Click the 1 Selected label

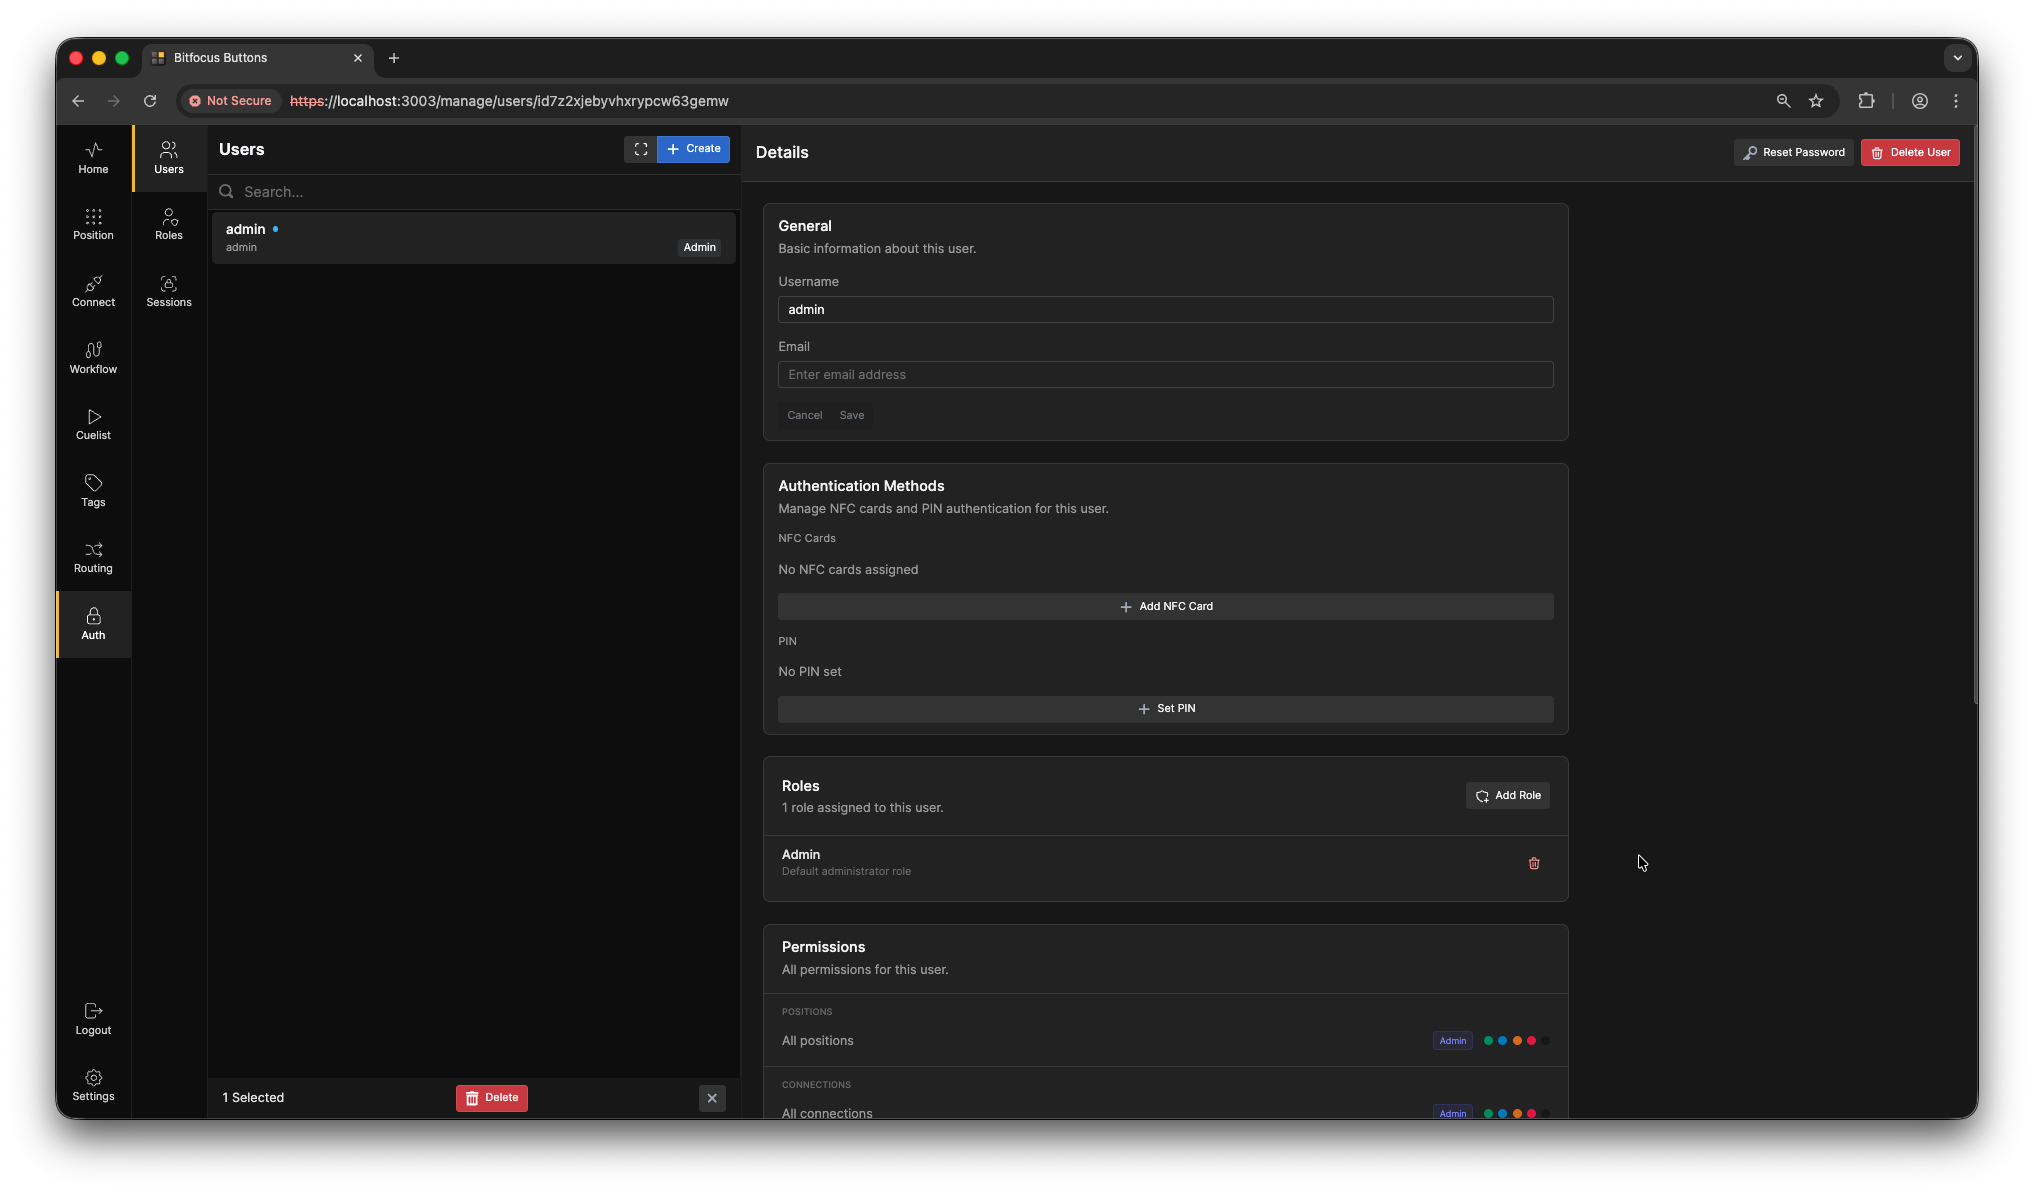[x=253, y=1098]
